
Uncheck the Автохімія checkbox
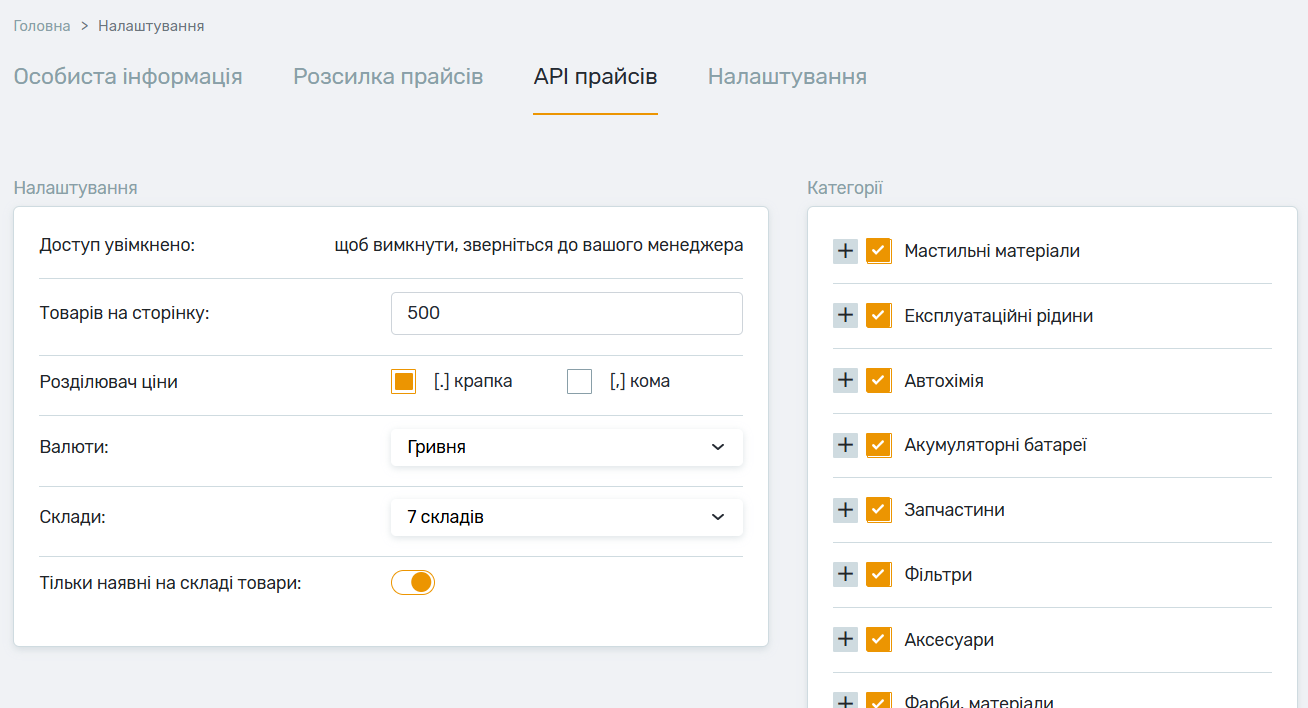coord(879,381)
